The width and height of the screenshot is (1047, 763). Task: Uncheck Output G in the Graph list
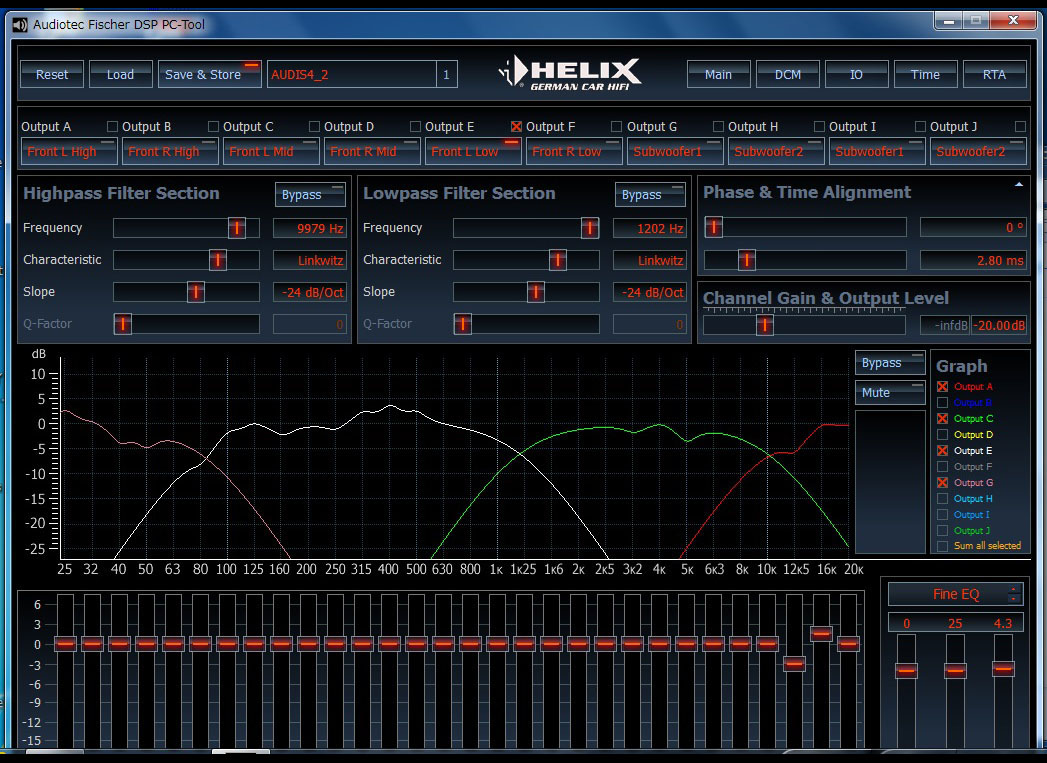942,483
